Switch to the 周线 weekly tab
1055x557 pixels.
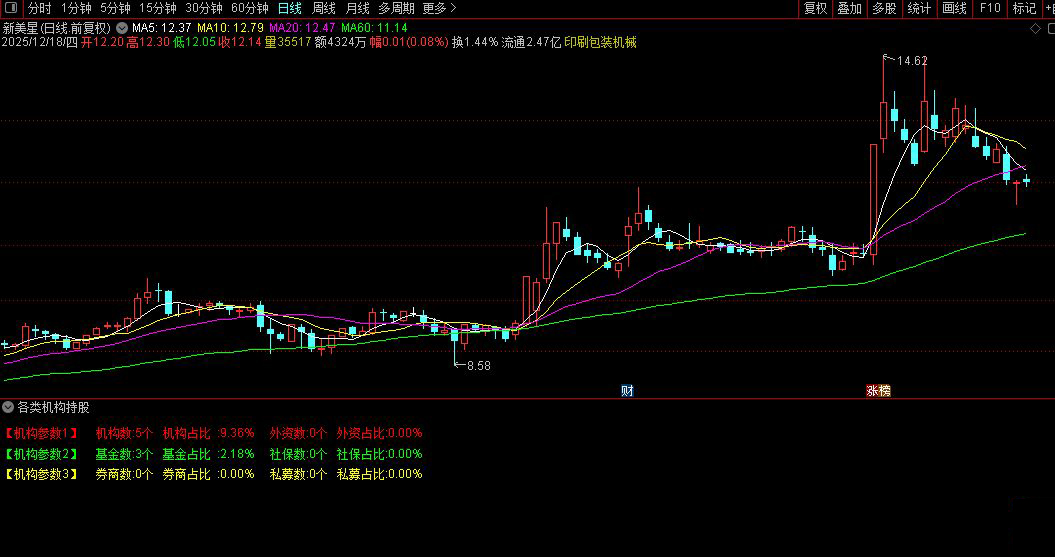point(324,8)
